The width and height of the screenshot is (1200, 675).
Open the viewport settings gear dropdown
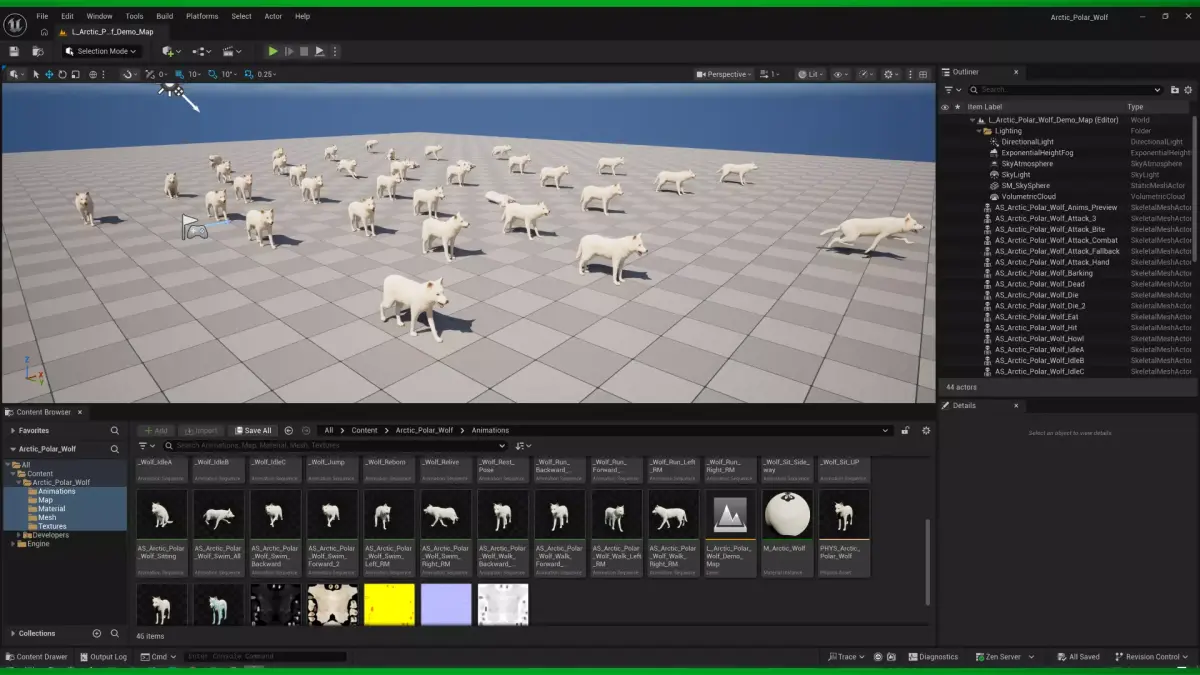point(890,74)
